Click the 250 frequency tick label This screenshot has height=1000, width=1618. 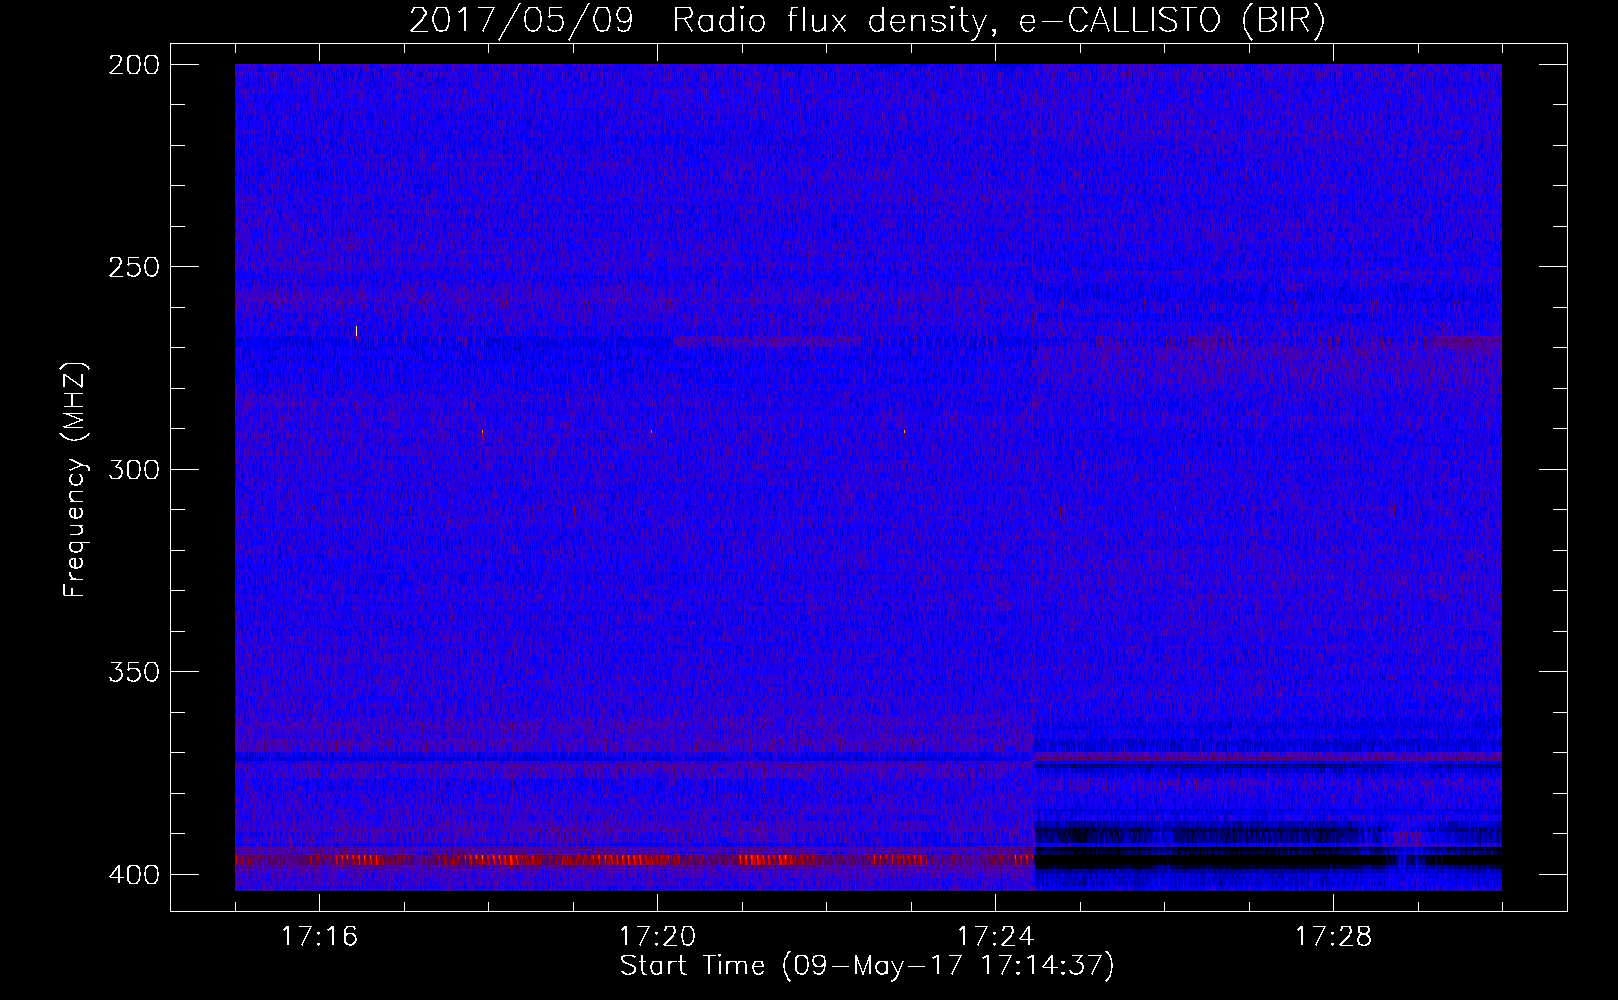[134, 267]
